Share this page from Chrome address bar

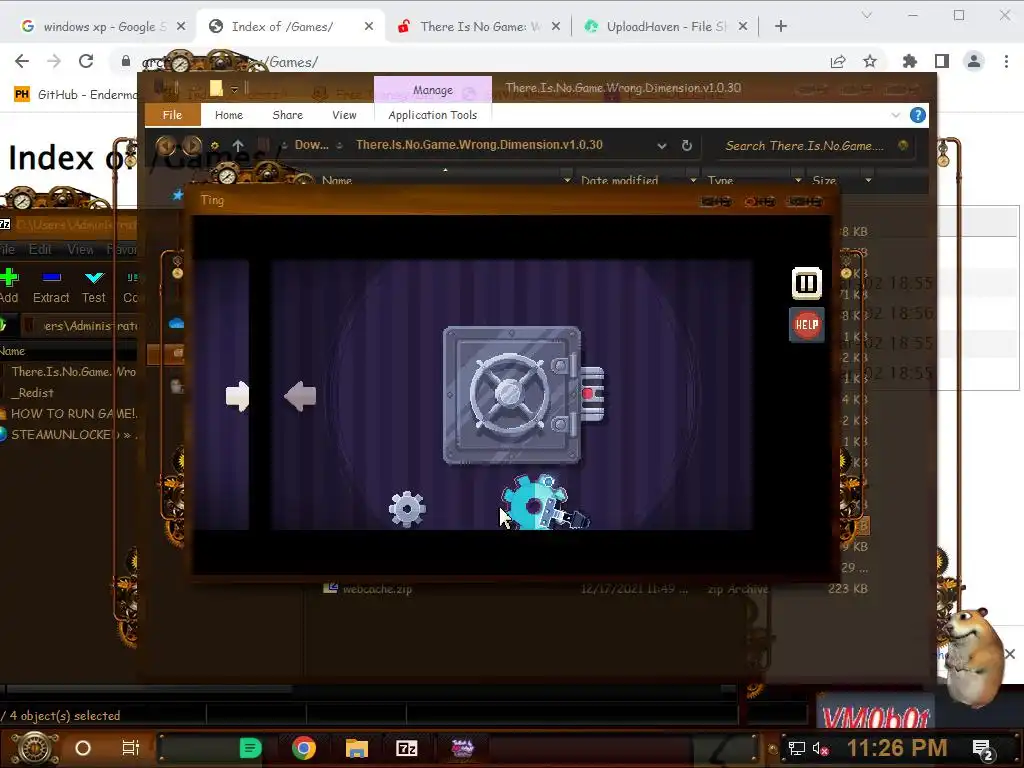[x=837, y=61]
